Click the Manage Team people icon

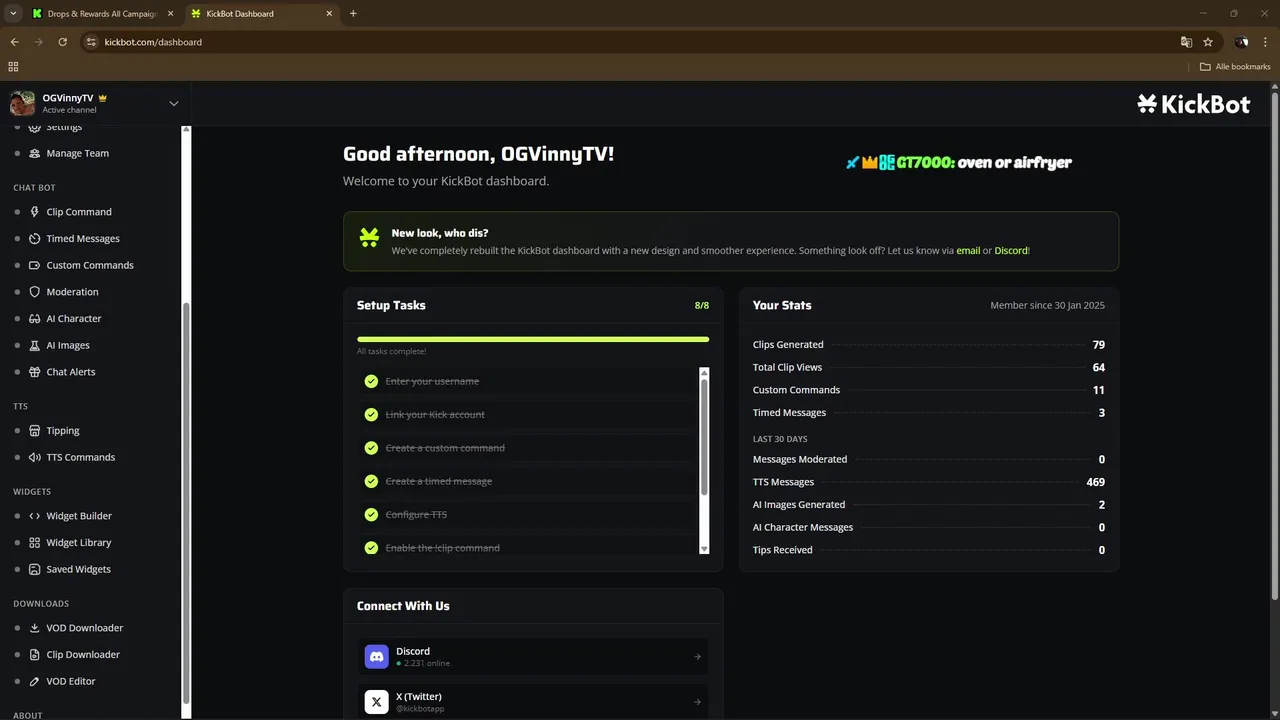coord(35,153)
